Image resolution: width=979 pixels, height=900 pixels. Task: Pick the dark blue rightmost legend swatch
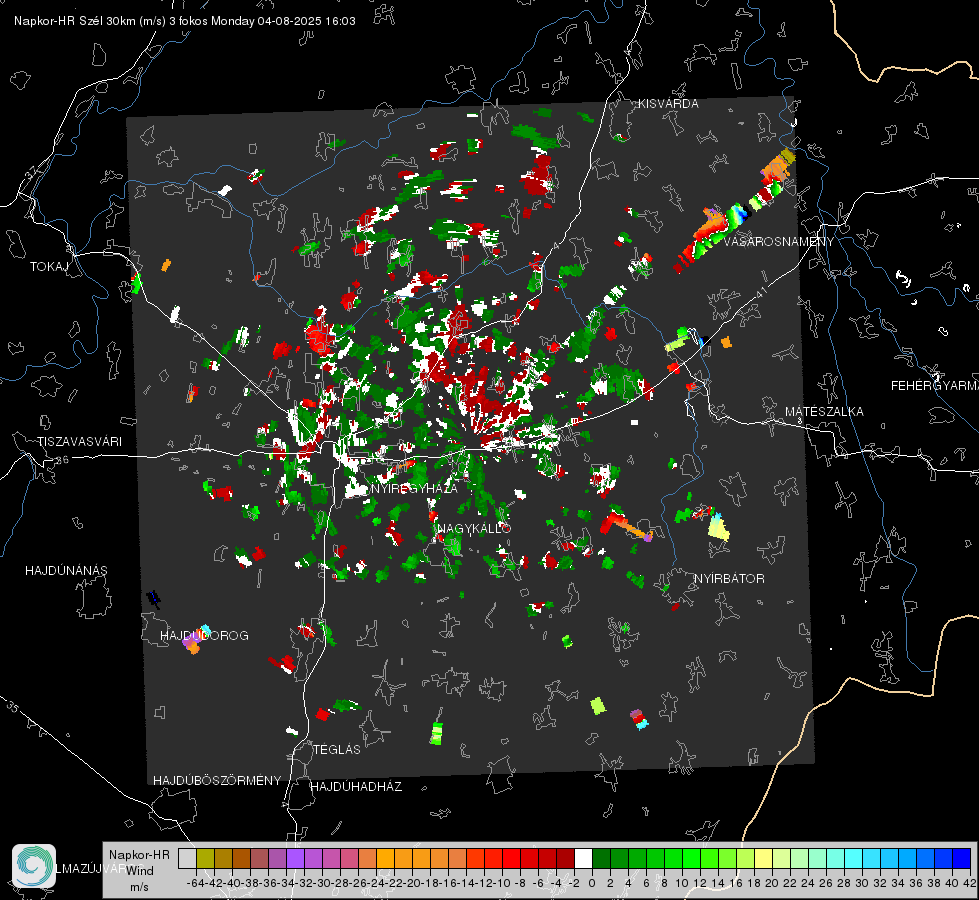click(962, 858)
